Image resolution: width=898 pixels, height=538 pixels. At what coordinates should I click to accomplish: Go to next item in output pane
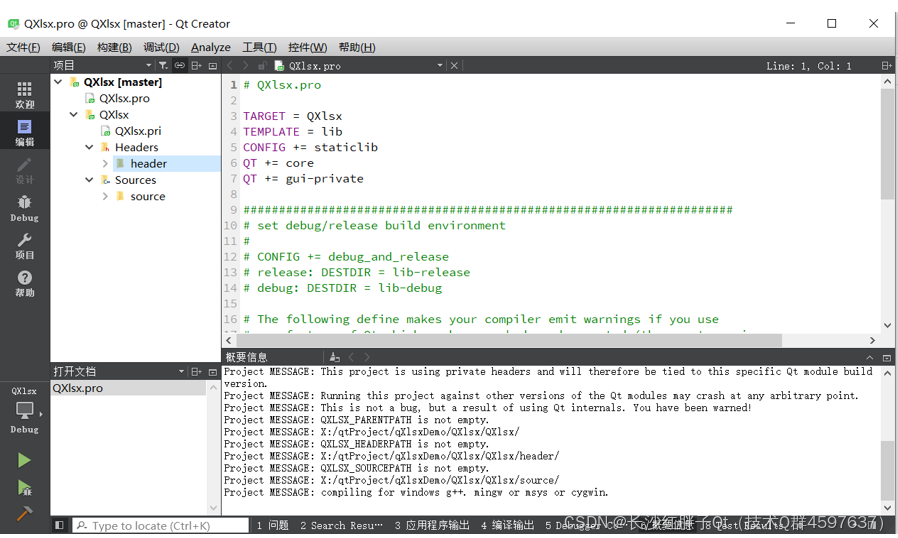tap(367, 358)
